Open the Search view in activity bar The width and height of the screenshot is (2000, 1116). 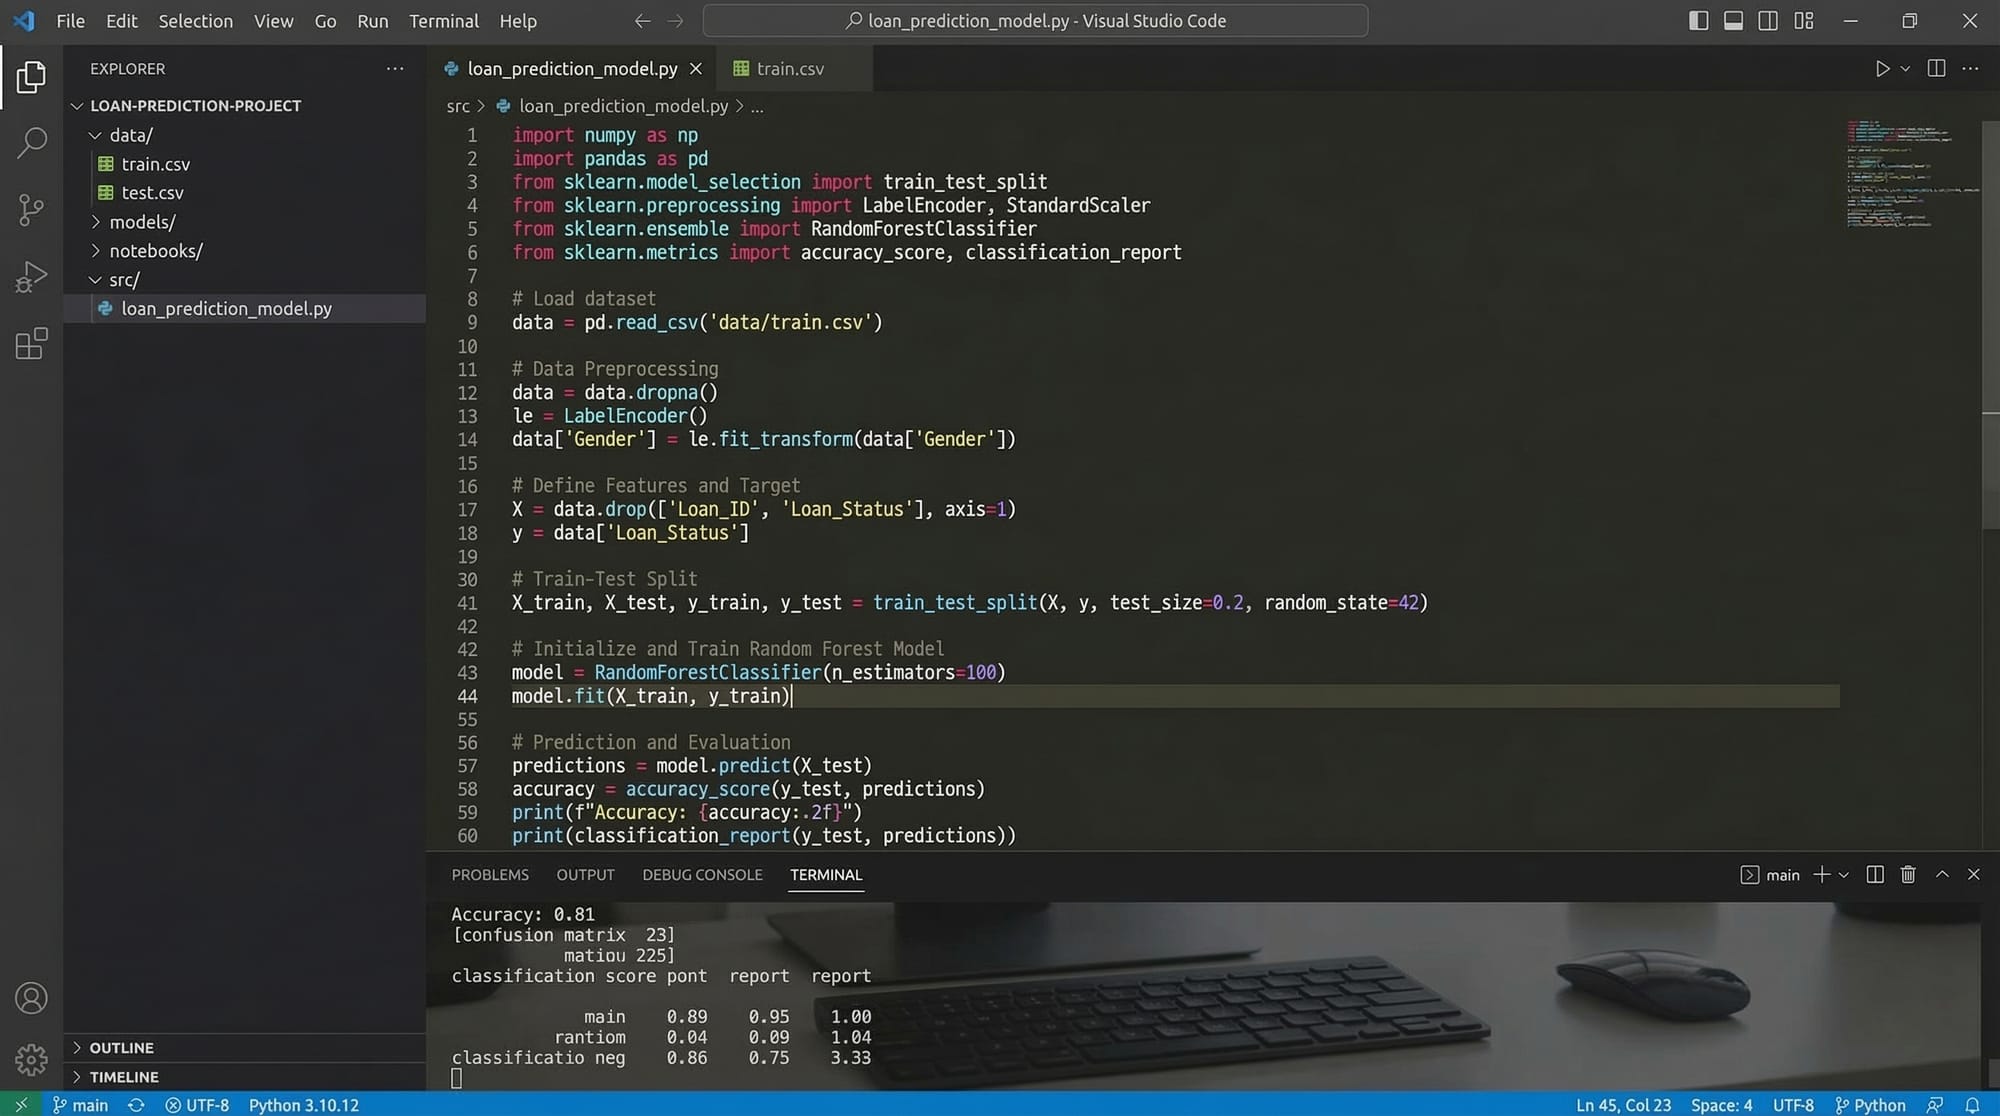[x=31, y=143]
